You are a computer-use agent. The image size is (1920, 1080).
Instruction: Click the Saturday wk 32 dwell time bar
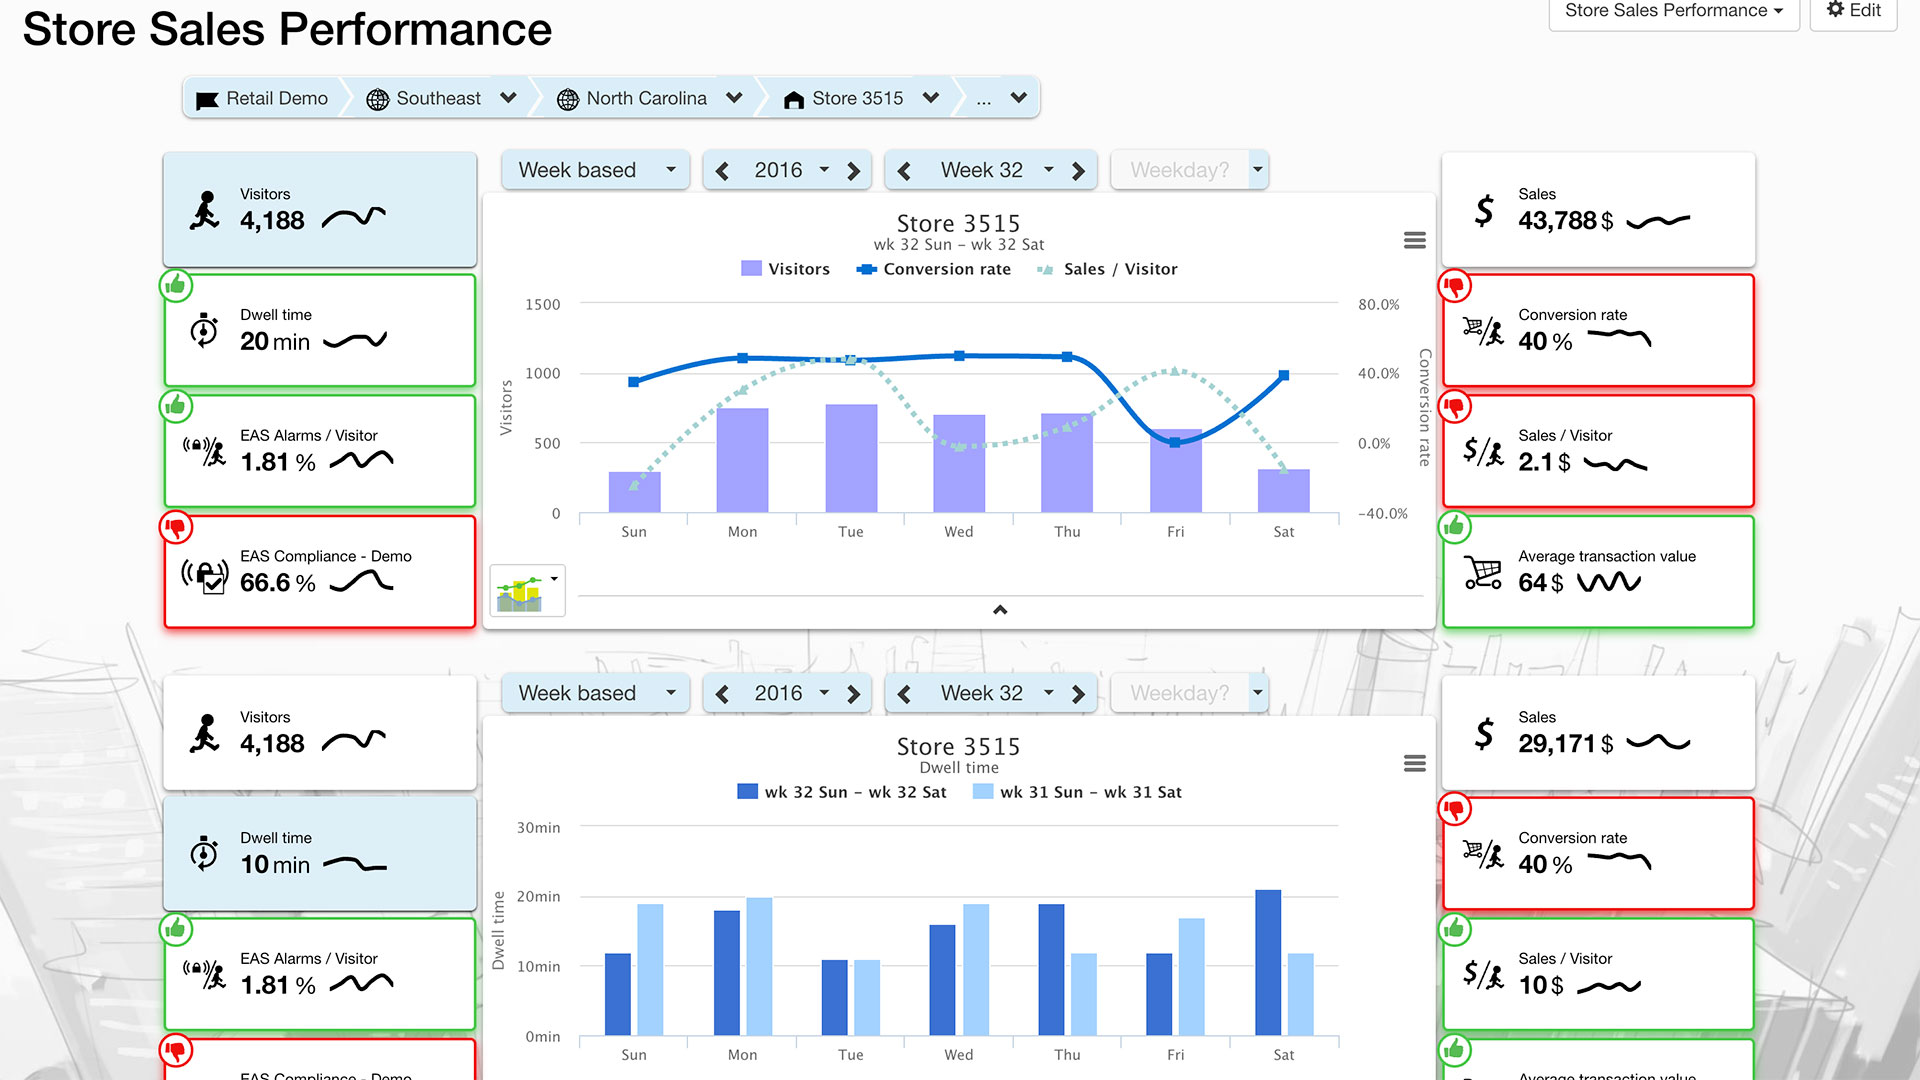pos(1268,962)
